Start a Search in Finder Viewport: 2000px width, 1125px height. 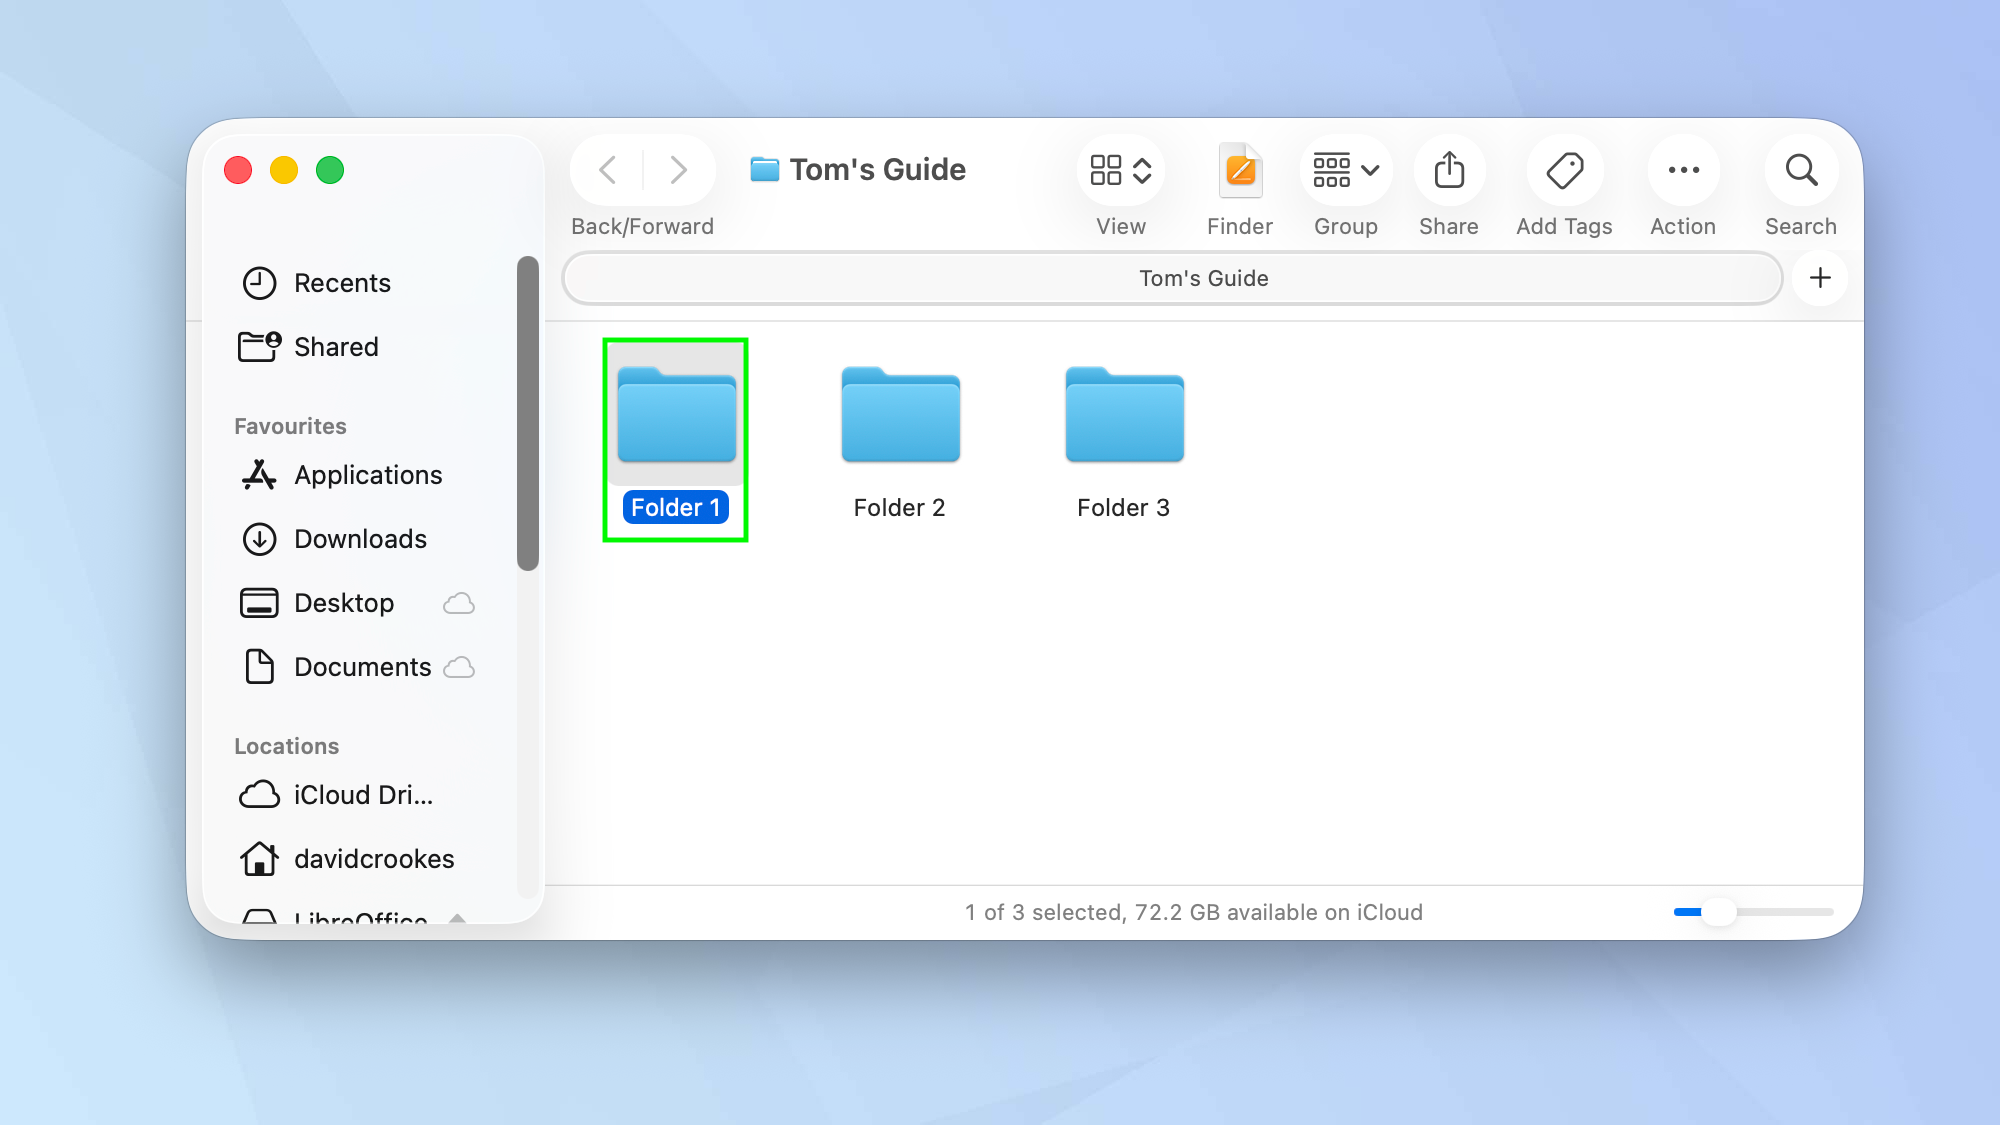pyautogui.click(x=1800, y=170)
